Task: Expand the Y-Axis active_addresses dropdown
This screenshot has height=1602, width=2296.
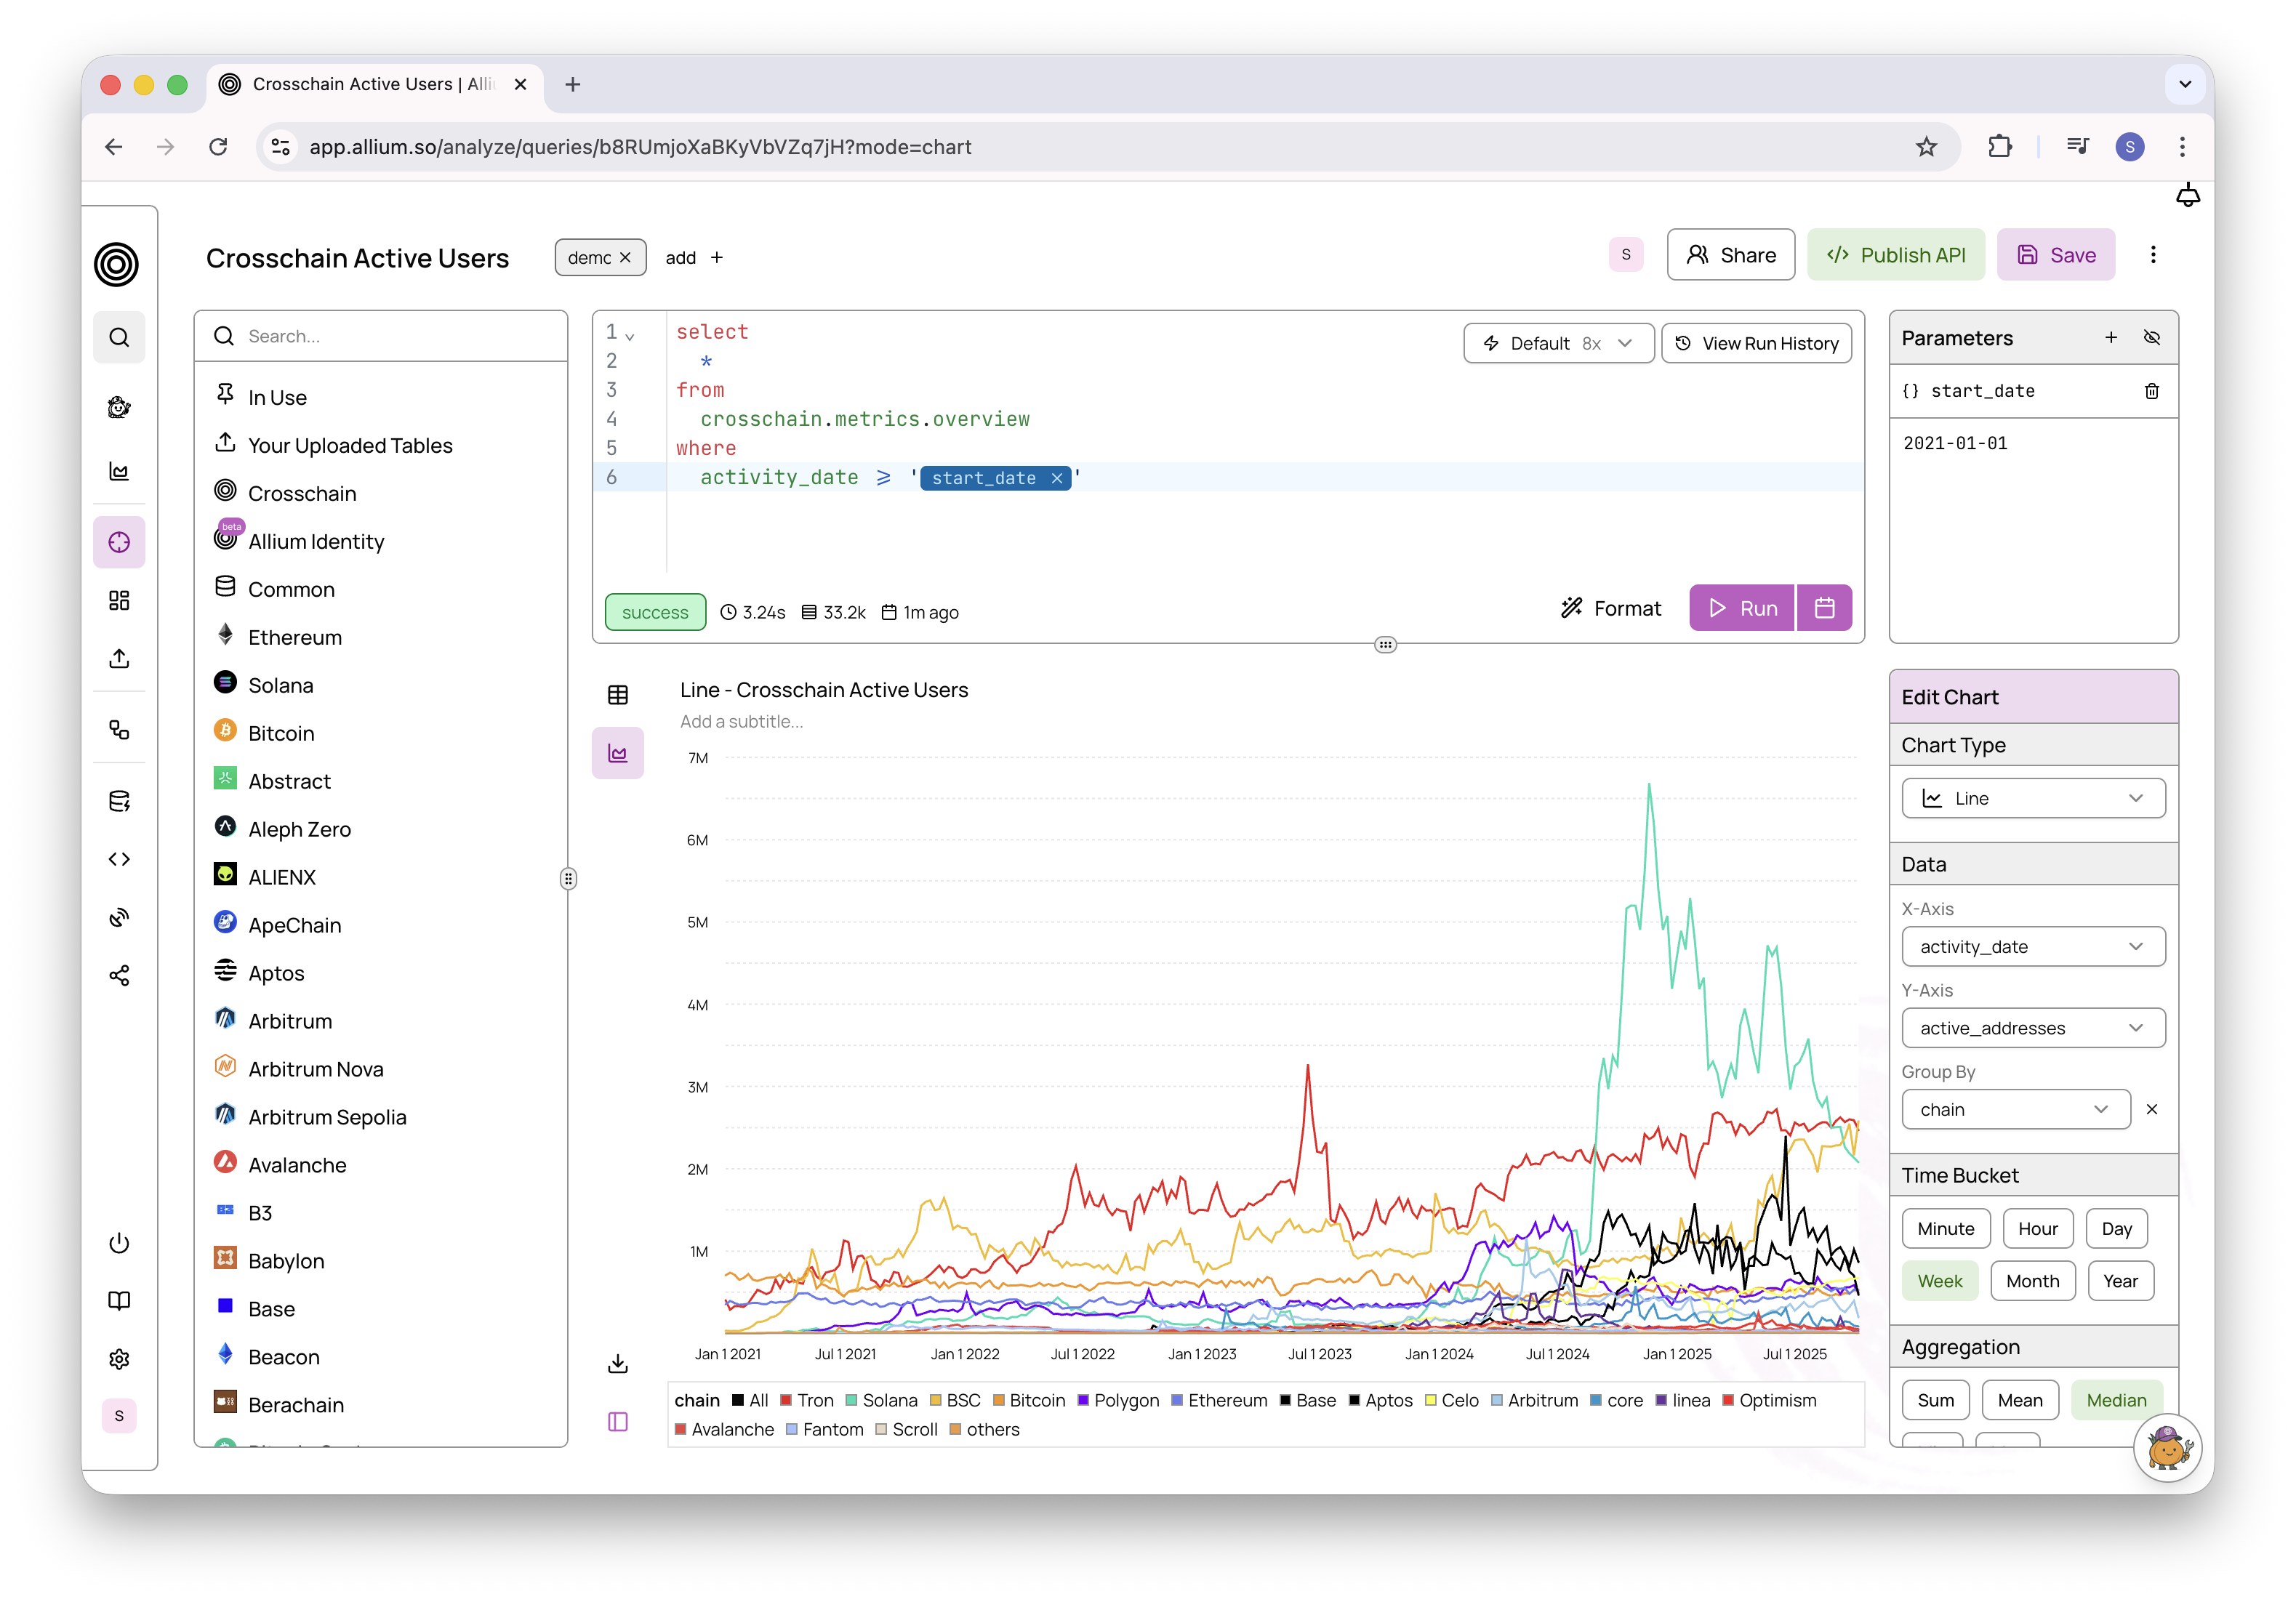Action: (x=2033, y=1028)
